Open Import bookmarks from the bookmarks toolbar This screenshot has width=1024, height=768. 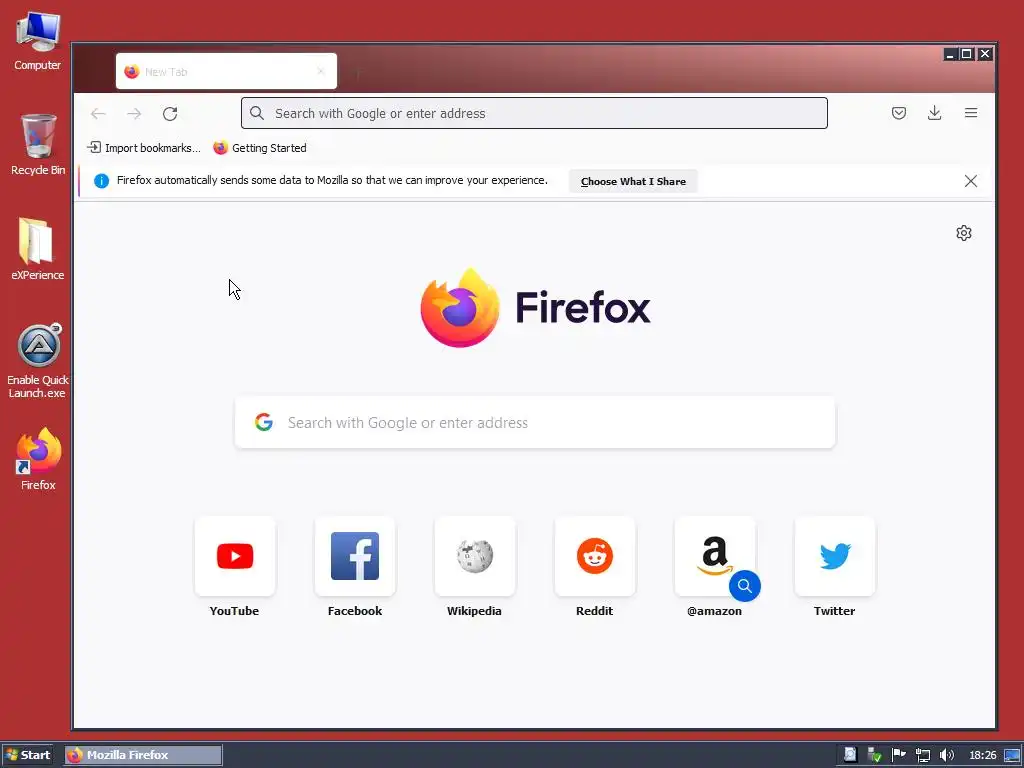(144, 148)
